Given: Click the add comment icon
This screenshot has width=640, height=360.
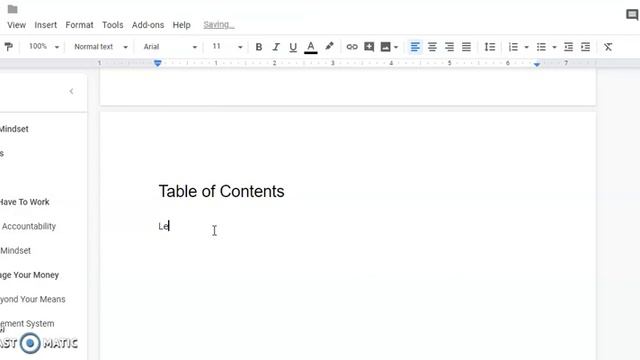Looking at the screenshot, I should tap(369, 47).
